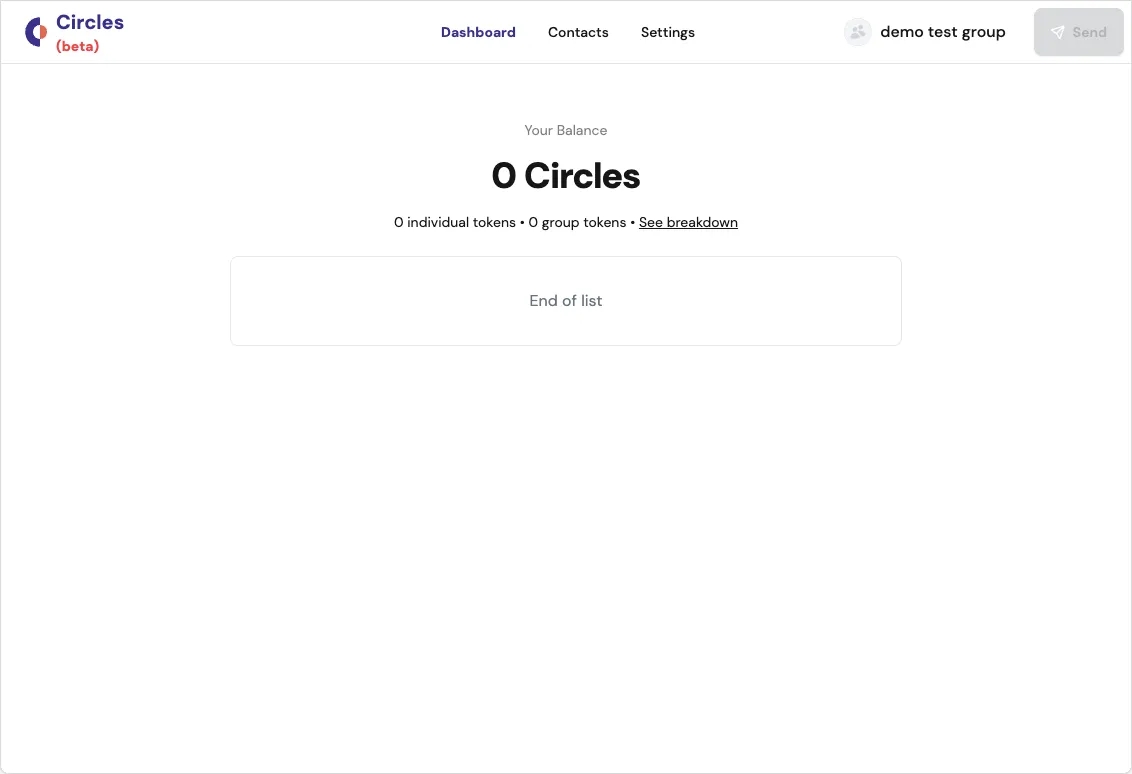Click the 0 individual tokens text
The image size is (1132, 774).
[x=454, y=222]
